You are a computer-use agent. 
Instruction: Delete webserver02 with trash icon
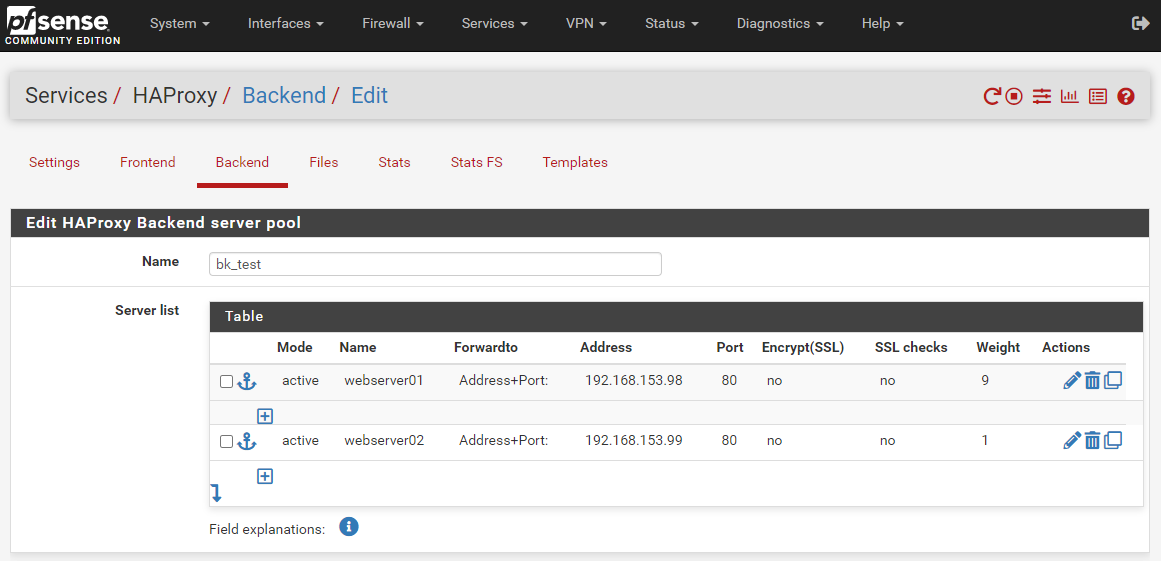coord(1092,441)
